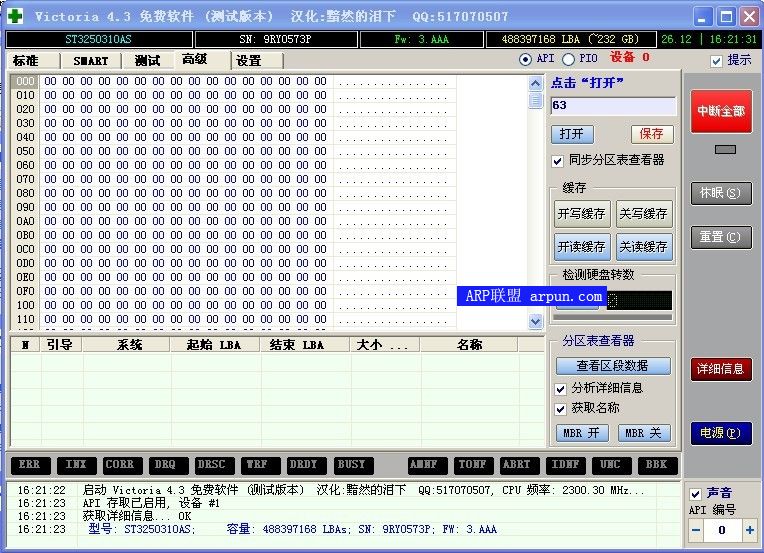Switch to the 标准 tab
This screenshot has height=553, width=764.
point(32,61)
